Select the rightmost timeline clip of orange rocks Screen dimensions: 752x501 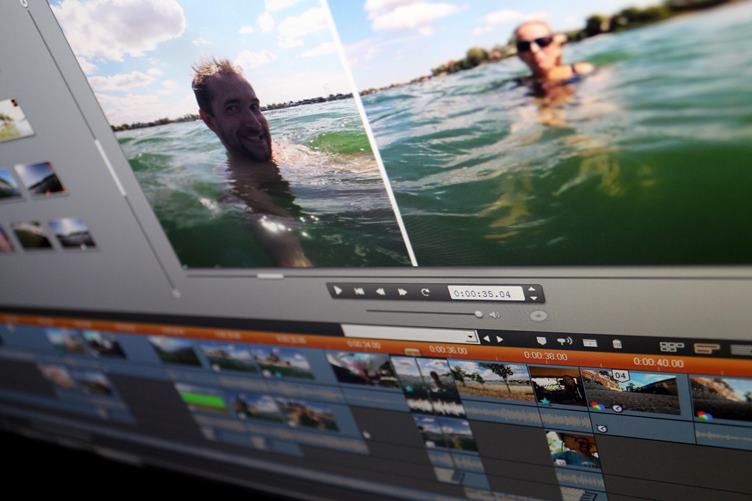click(x=721, y=399)
